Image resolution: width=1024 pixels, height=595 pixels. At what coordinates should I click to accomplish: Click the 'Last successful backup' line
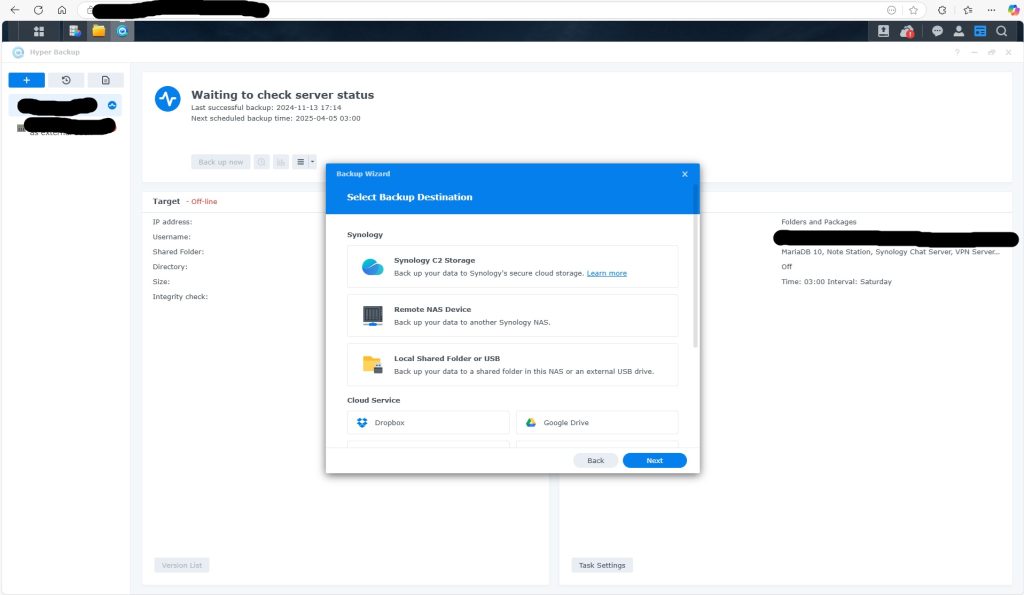pyautogui.click(x=266, y=108)
